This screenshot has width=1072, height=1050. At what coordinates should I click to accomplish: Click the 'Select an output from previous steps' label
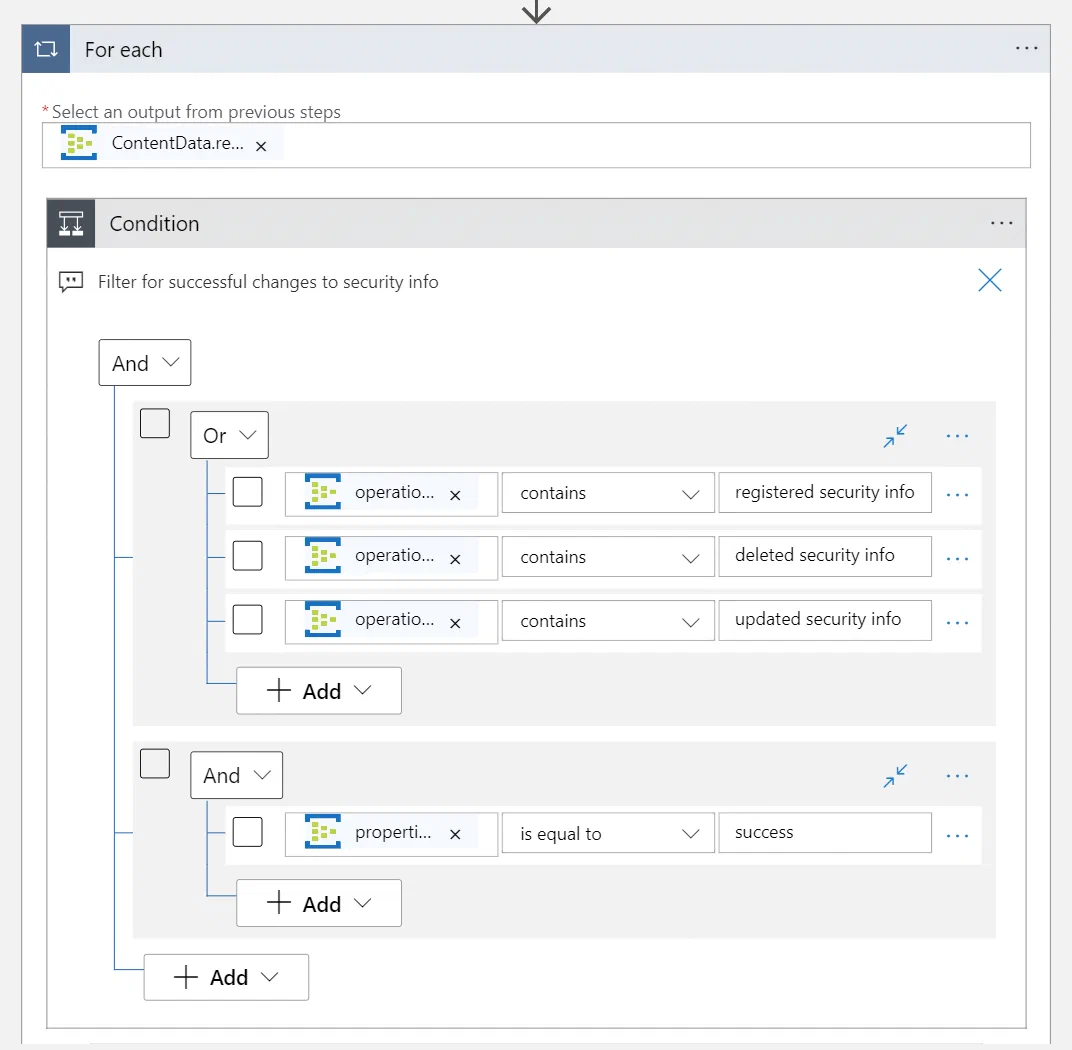196,111
